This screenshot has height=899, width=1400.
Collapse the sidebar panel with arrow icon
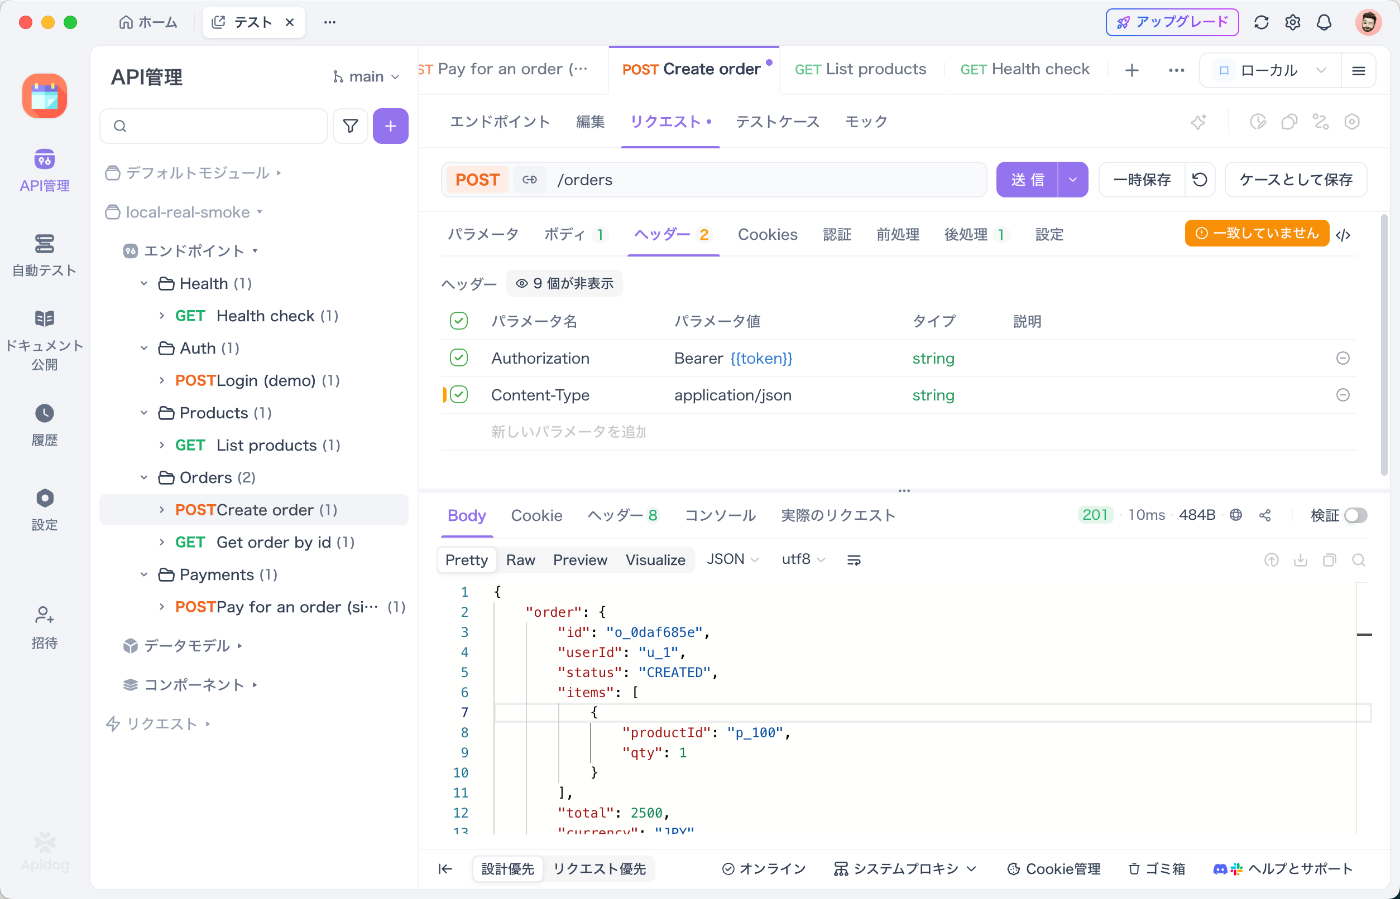pos(445,869)
